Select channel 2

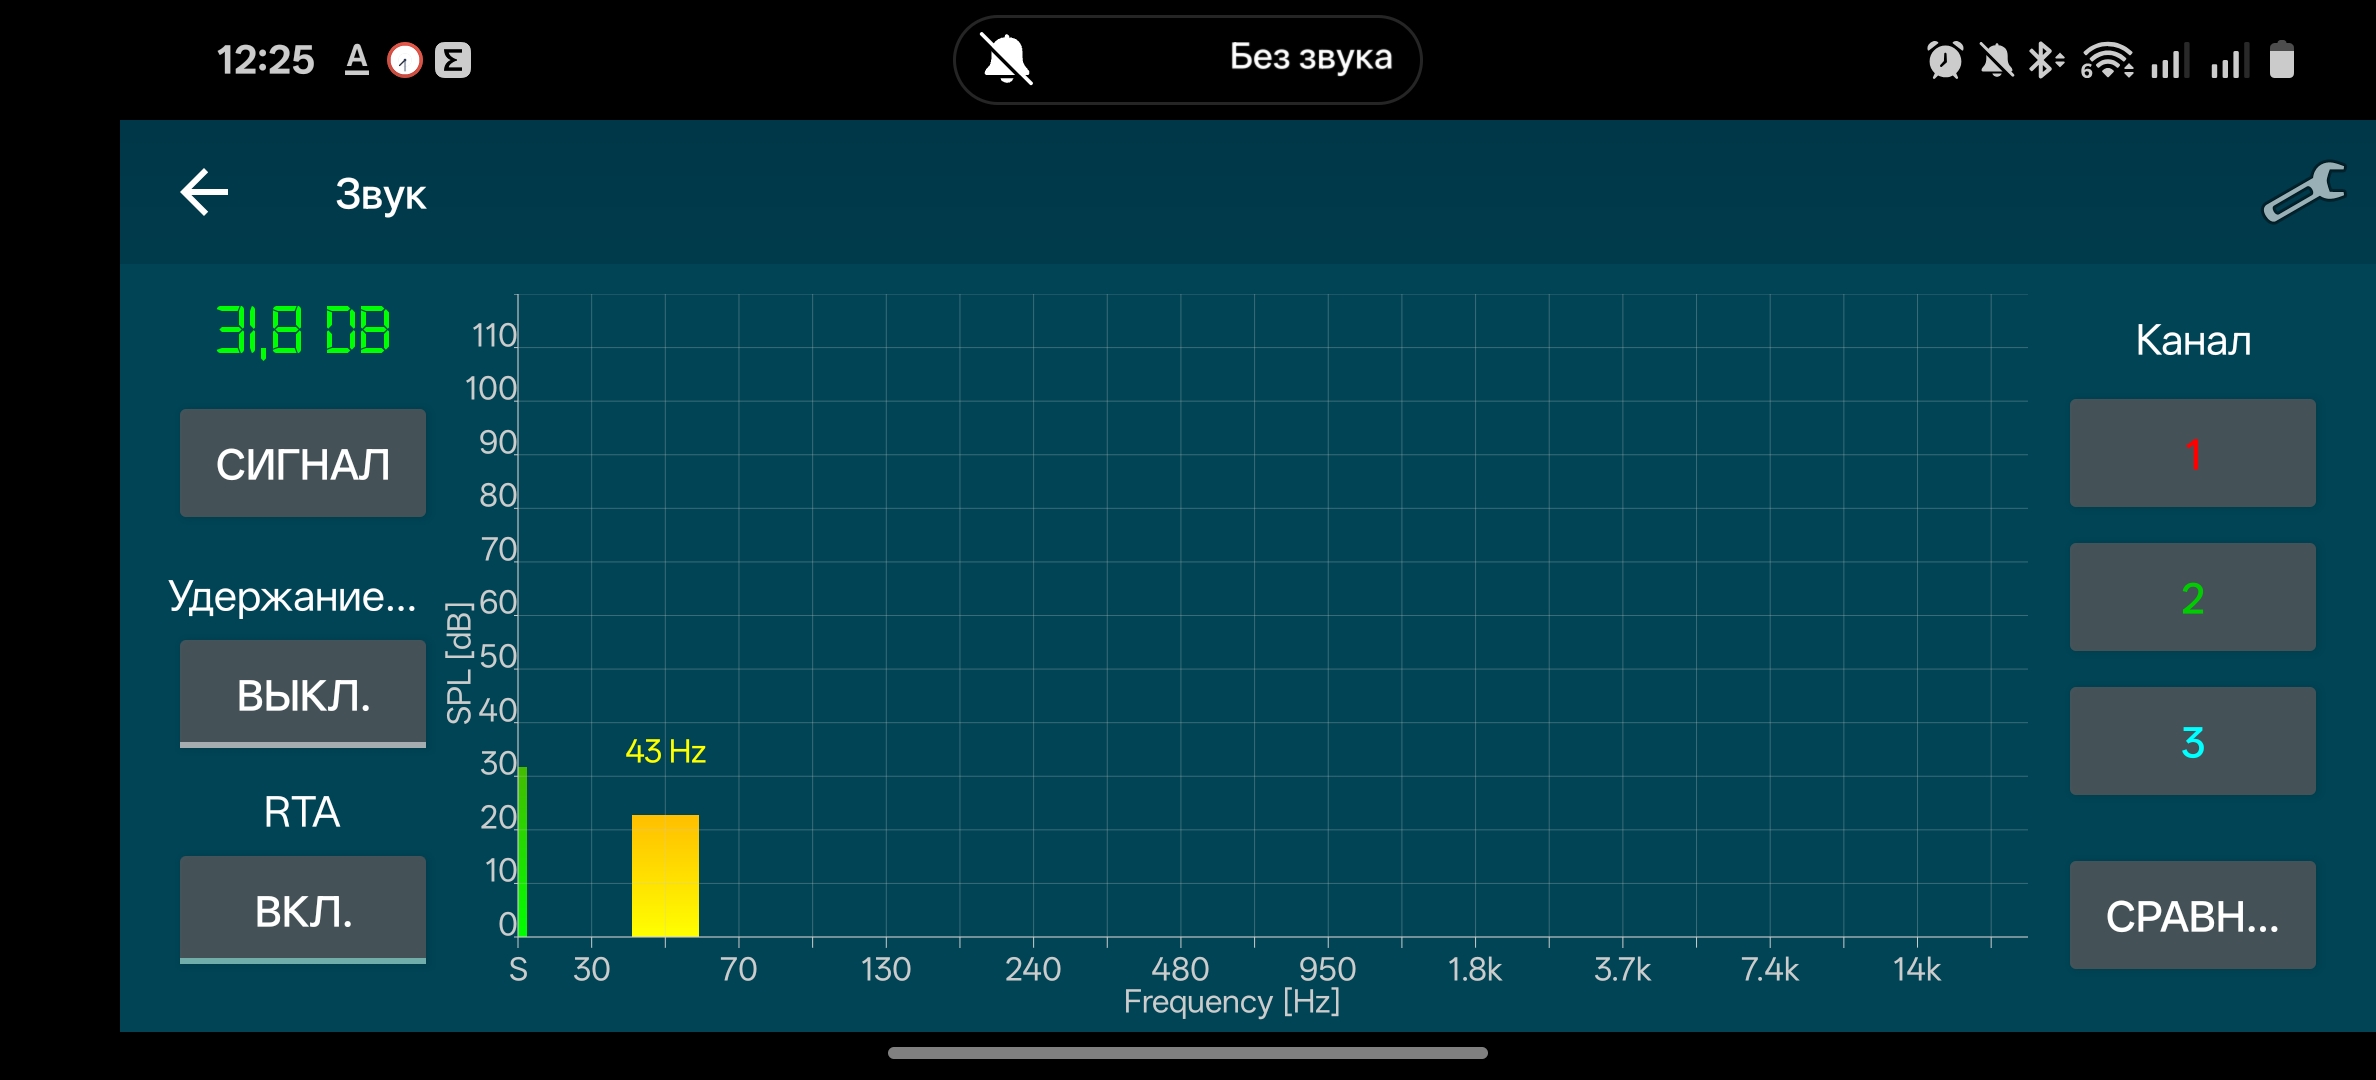2192,597
